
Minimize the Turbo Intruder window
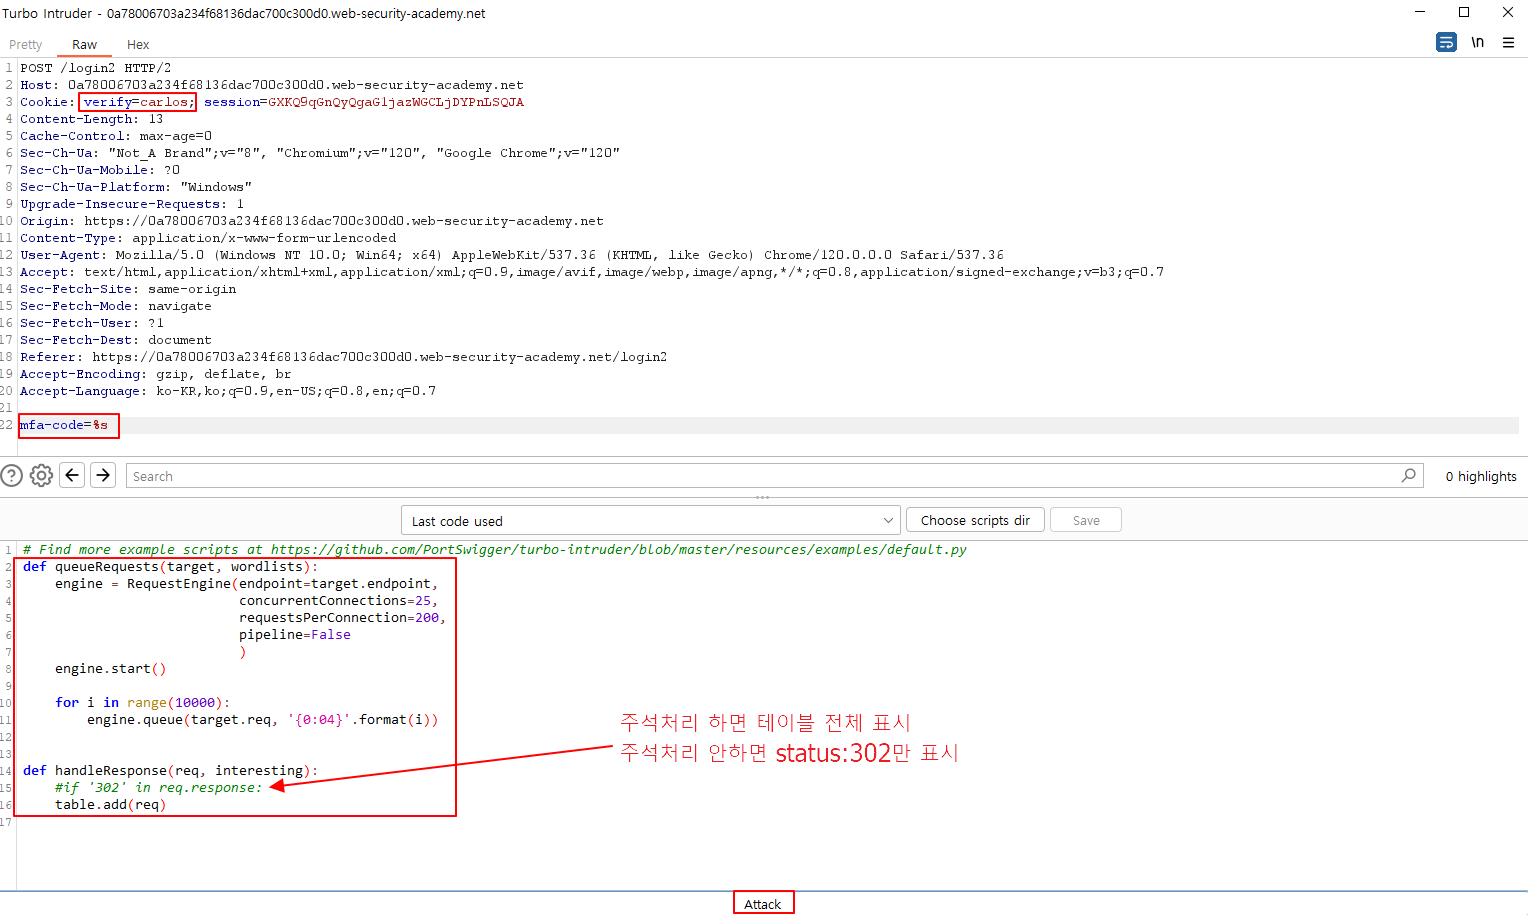coord(1420,12)
